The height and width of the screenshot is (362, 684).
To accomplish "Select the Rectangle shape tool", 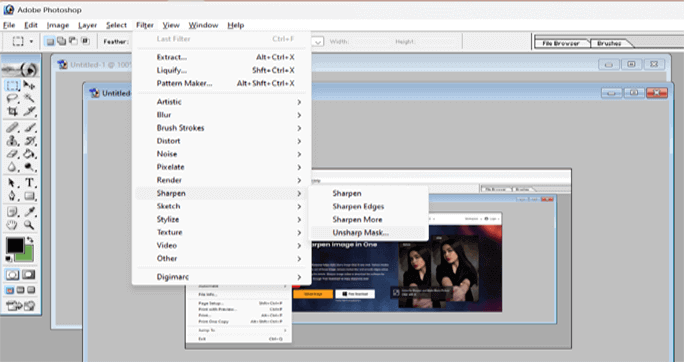I will 29,196.
